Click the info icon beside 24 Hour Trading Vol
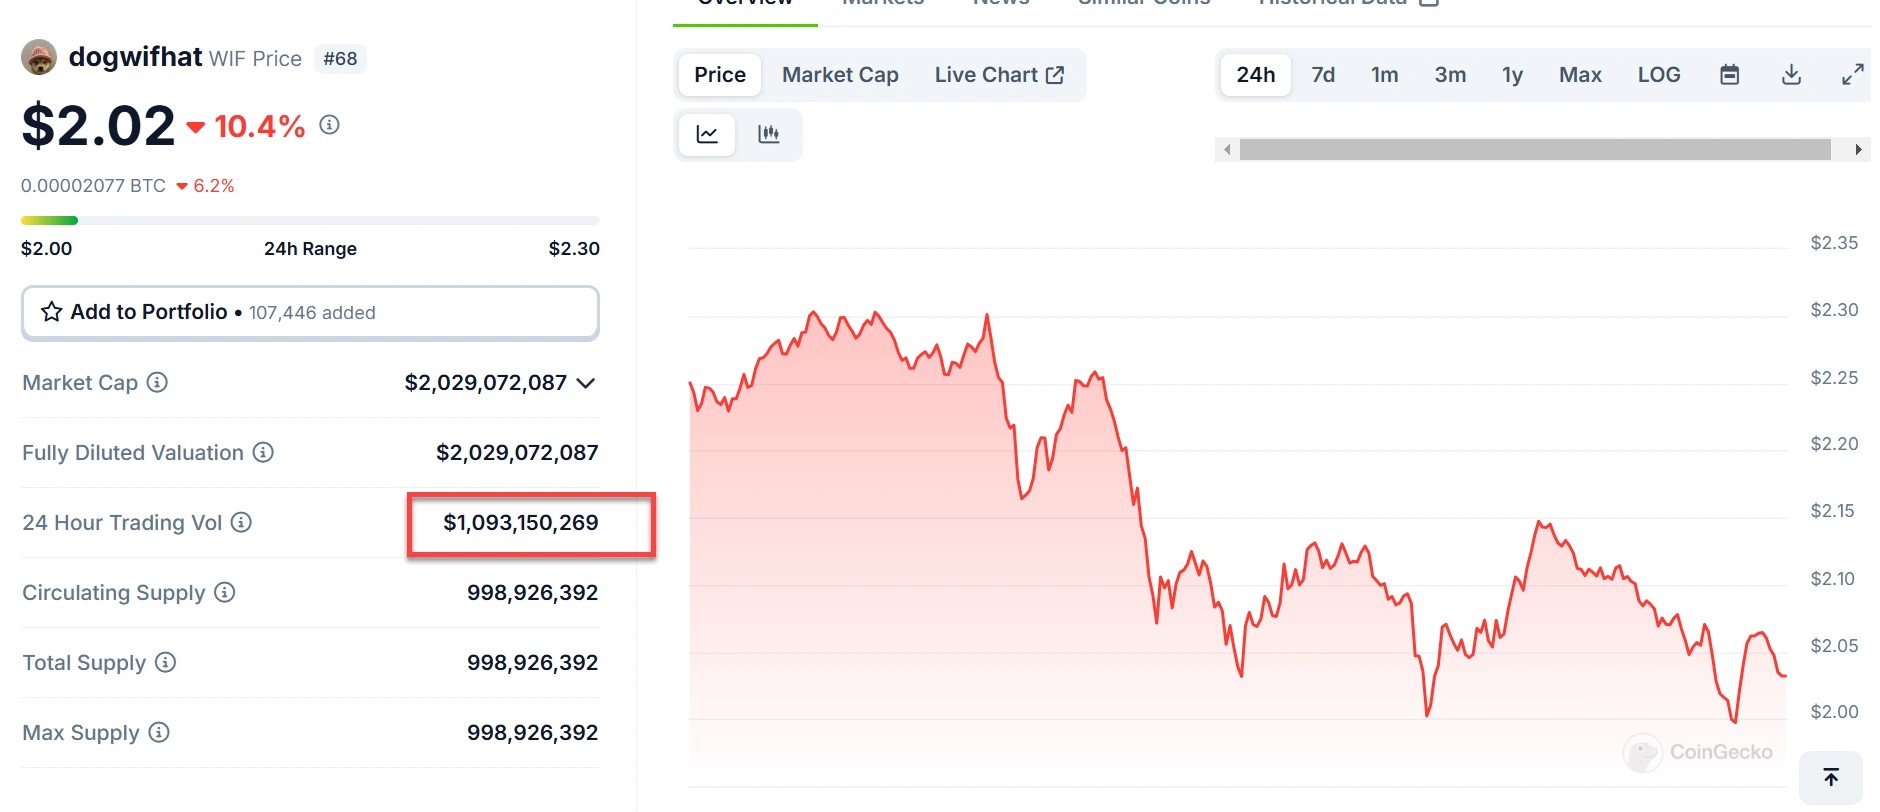Image resolution: width=1880 pixels, height=812 pixels. (x=241, y=522)
